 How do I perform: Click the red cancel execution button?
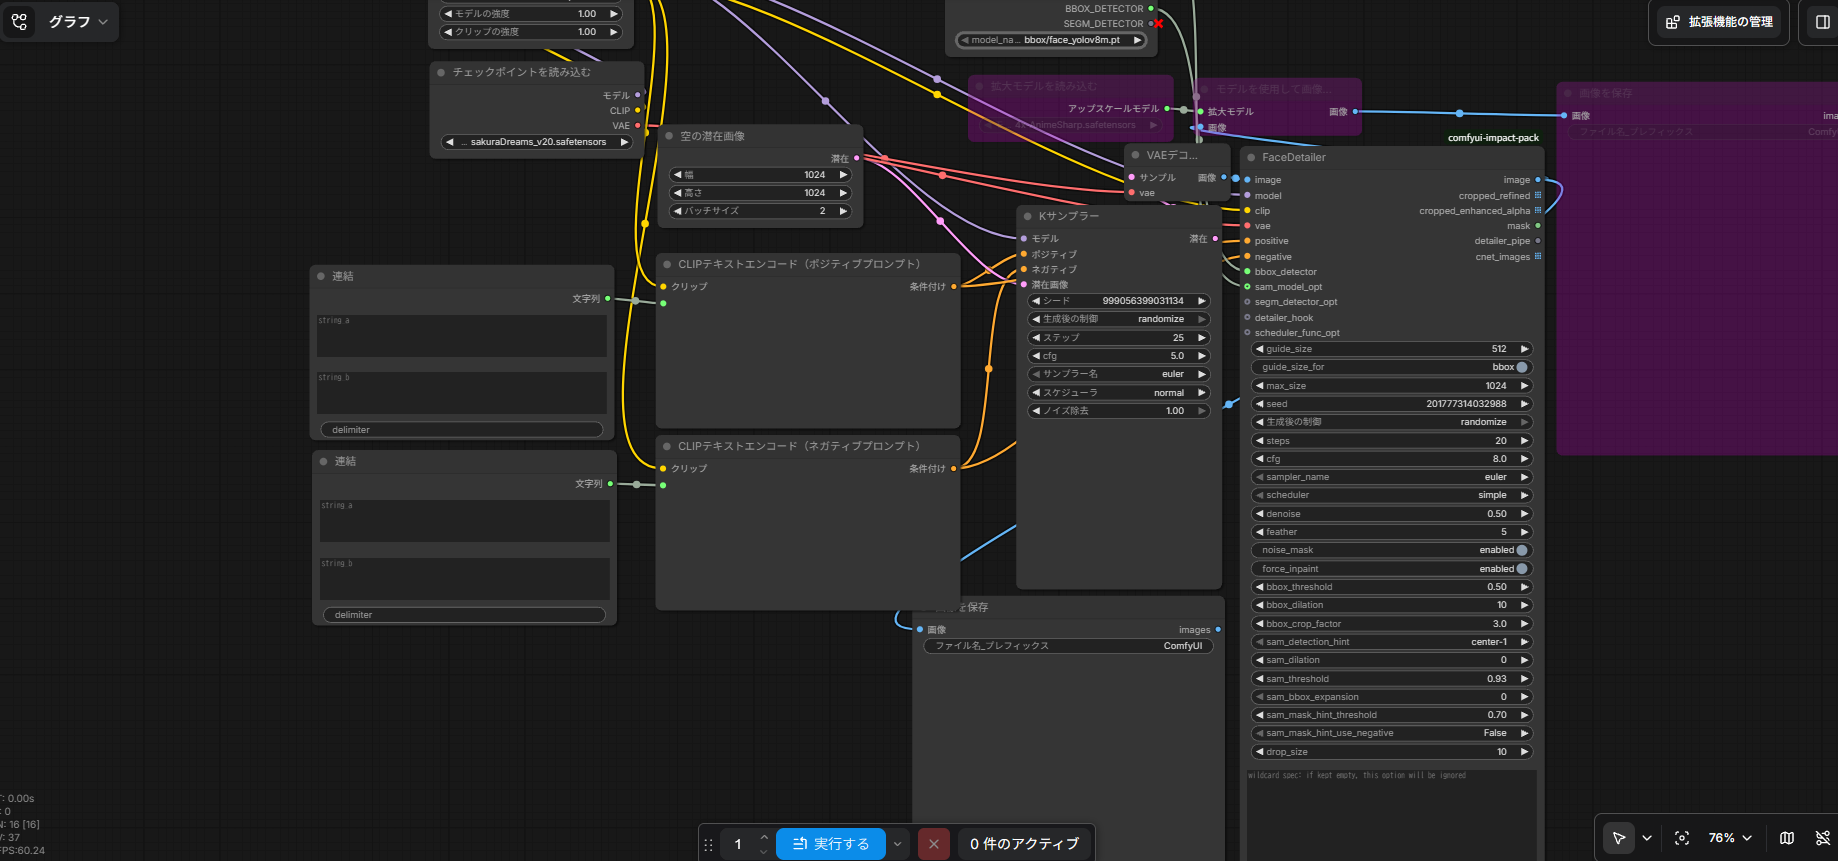[x=933, y=844]
